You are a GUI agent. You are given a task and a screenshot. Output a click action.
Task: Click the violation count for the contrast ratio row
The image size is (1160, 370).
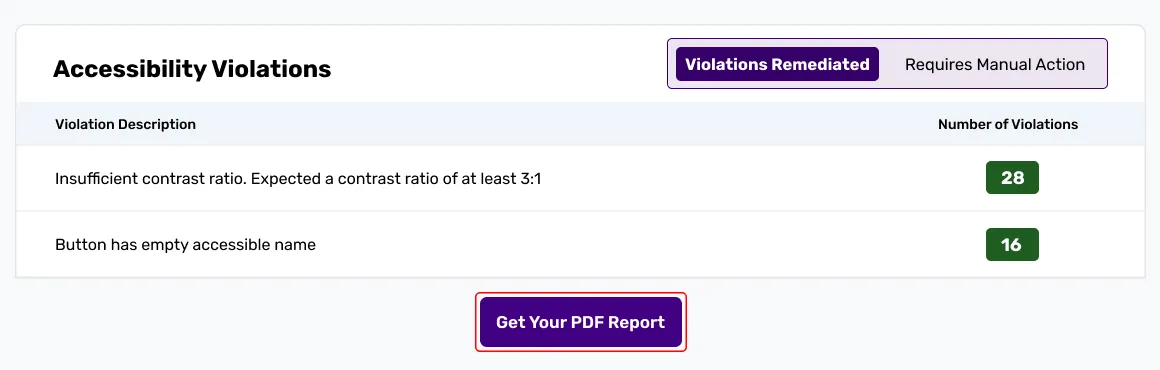tap(1011, 178)
